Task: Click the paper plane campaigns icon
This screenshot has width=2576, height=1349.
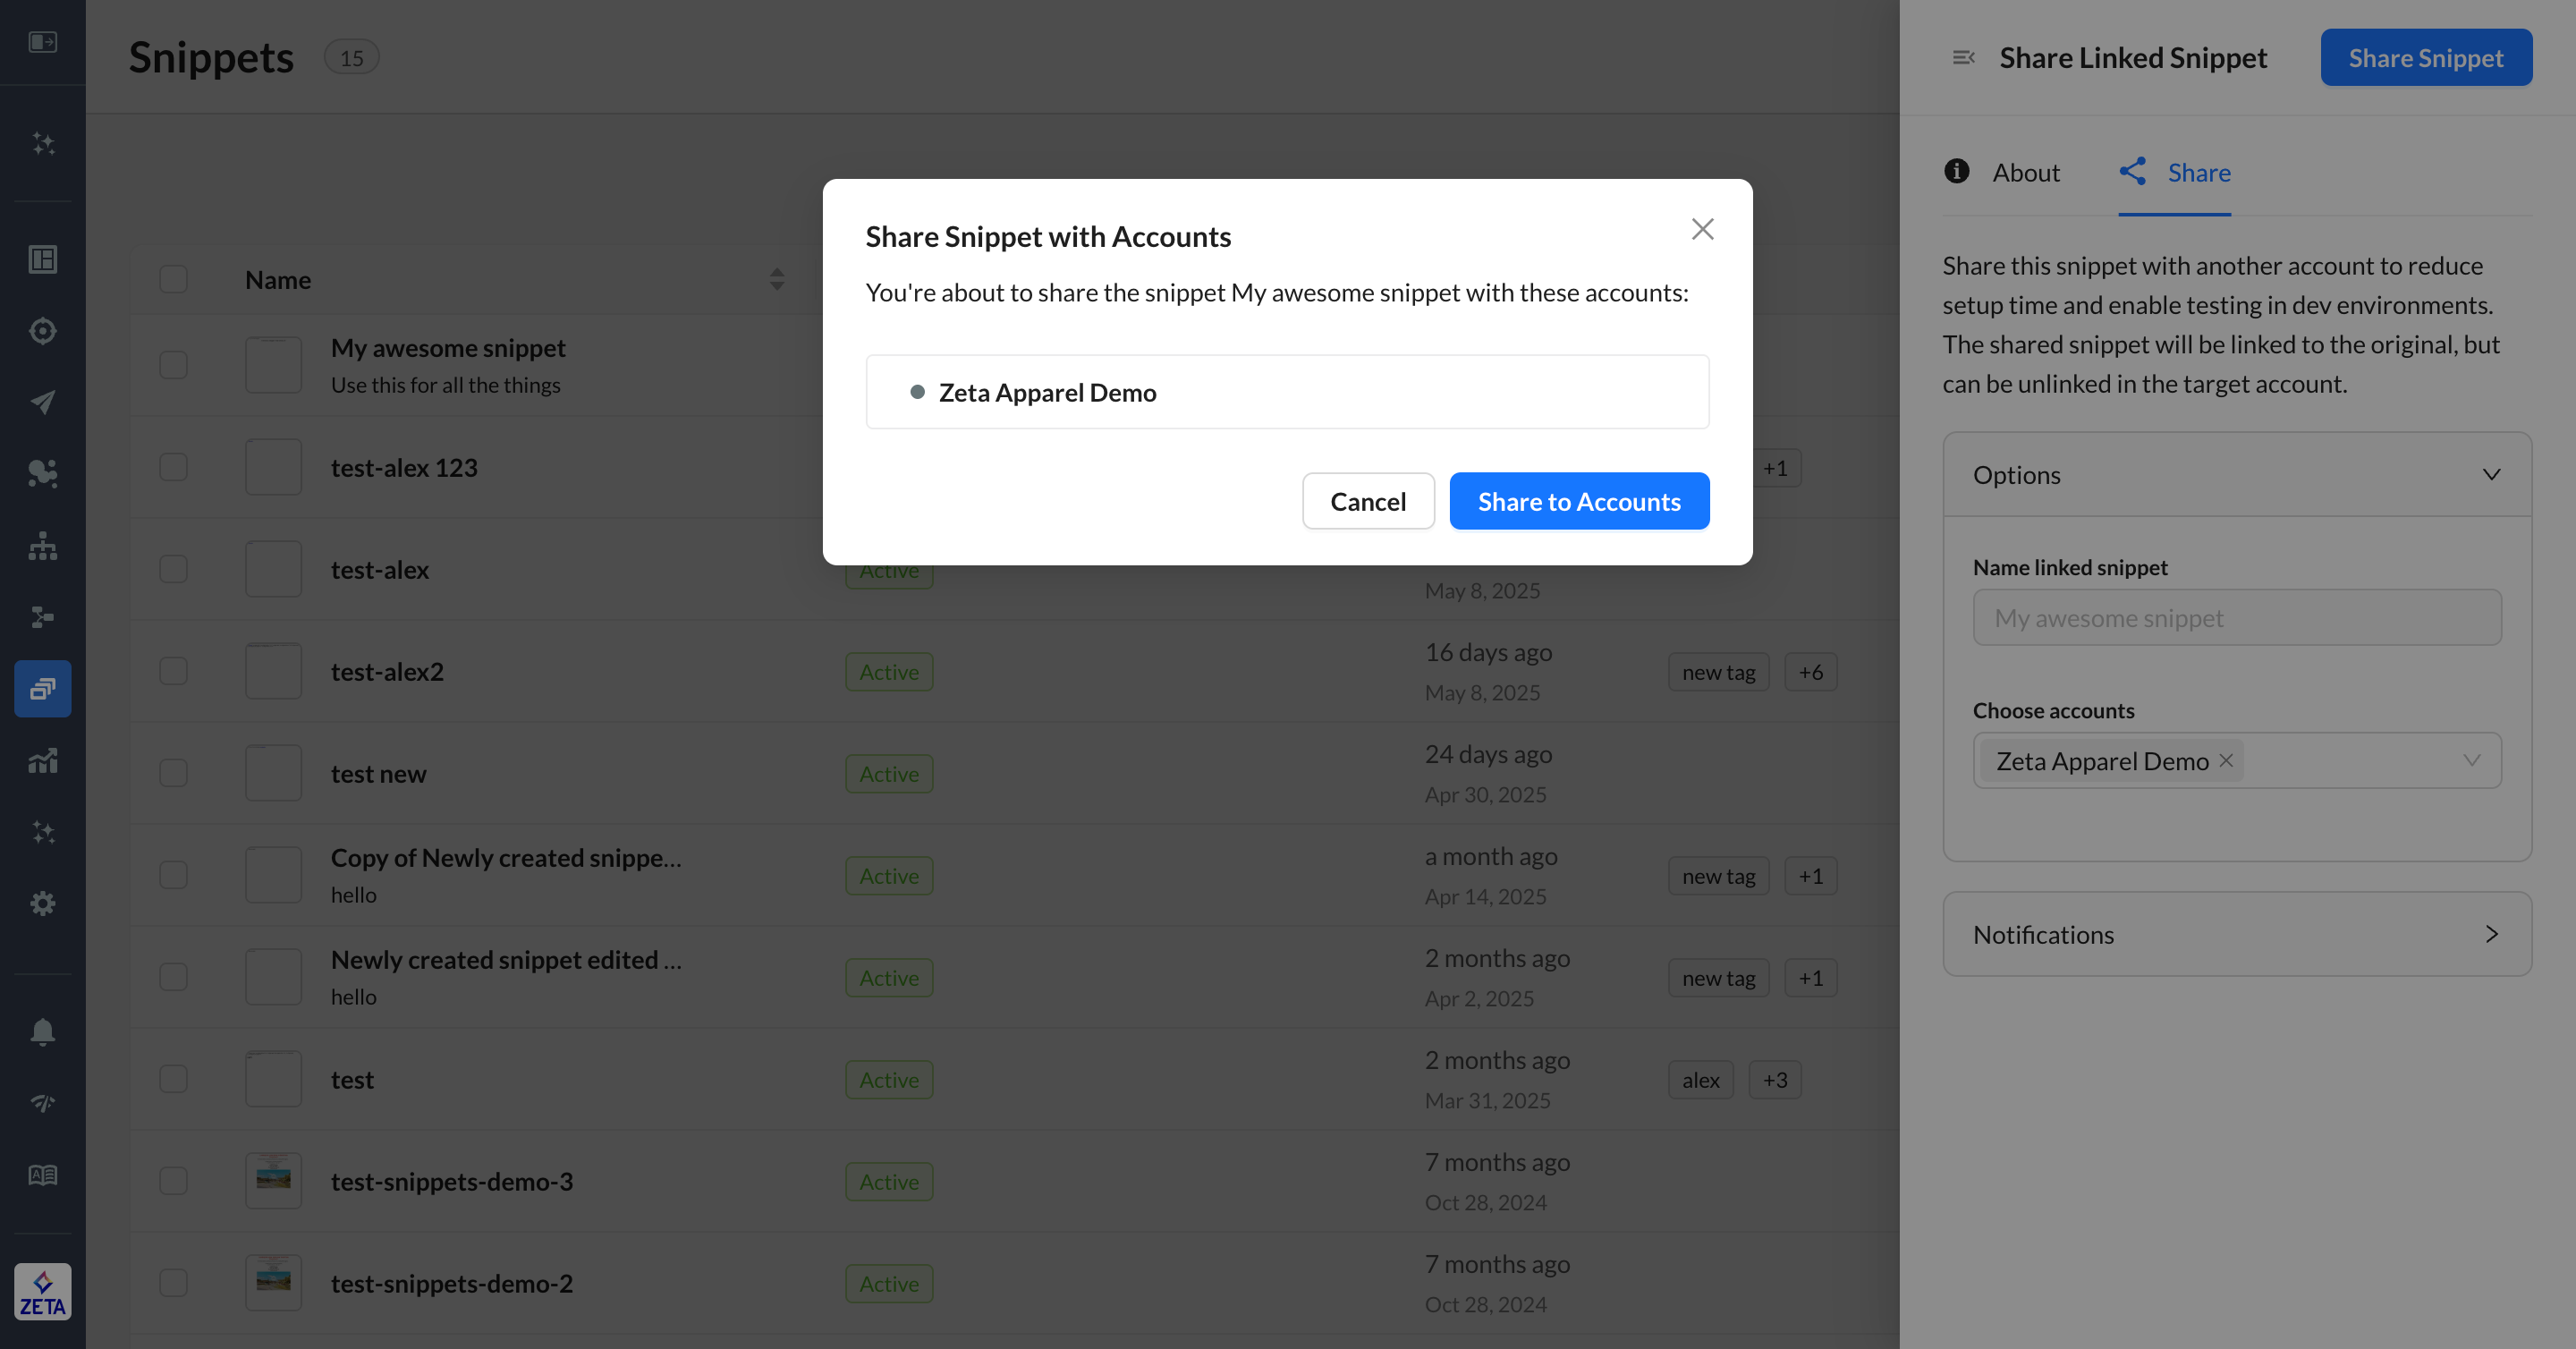Action: point(42,402)
